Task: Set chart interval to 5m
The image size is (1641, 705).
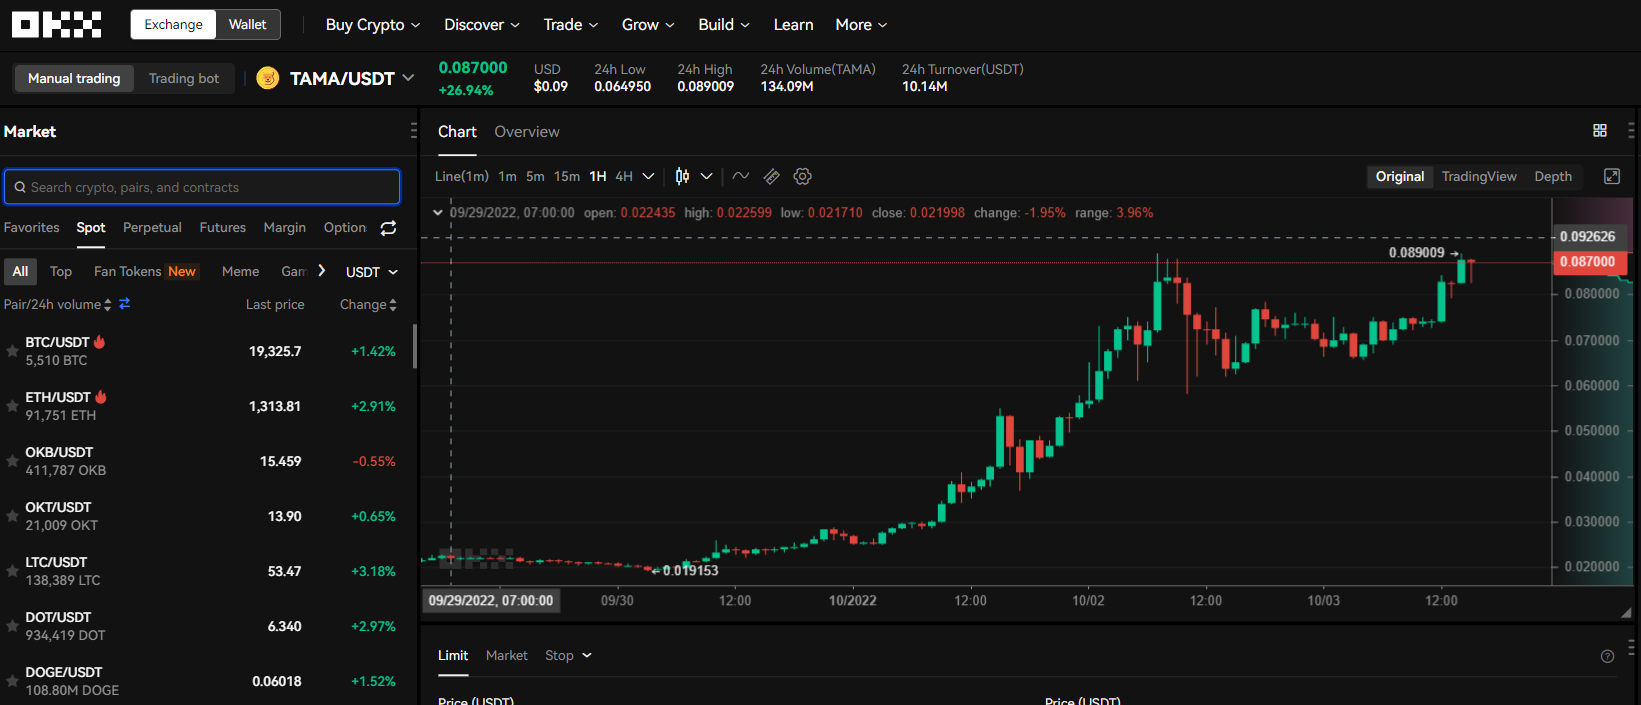Action: click(535, 176)
